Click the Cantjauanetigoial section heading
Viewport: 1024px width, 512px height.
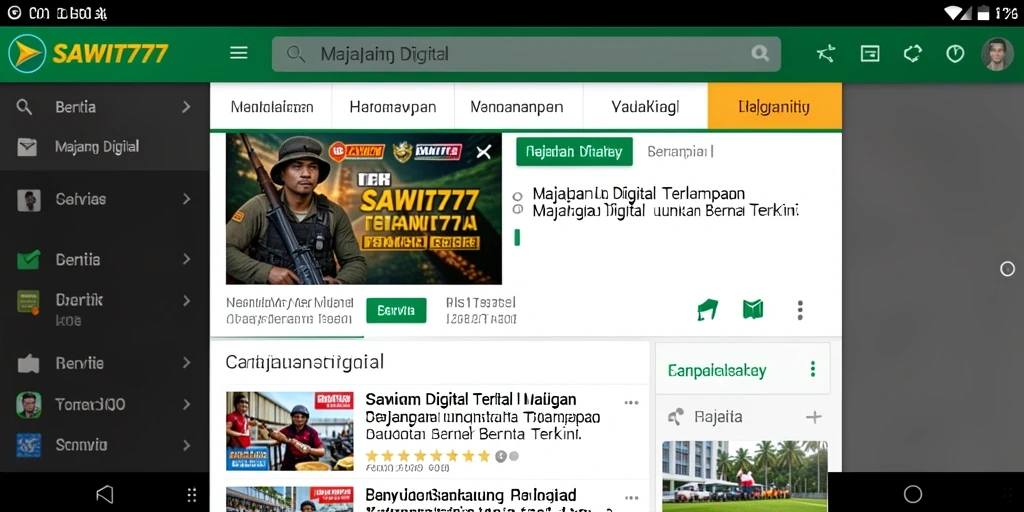(304, 362)
